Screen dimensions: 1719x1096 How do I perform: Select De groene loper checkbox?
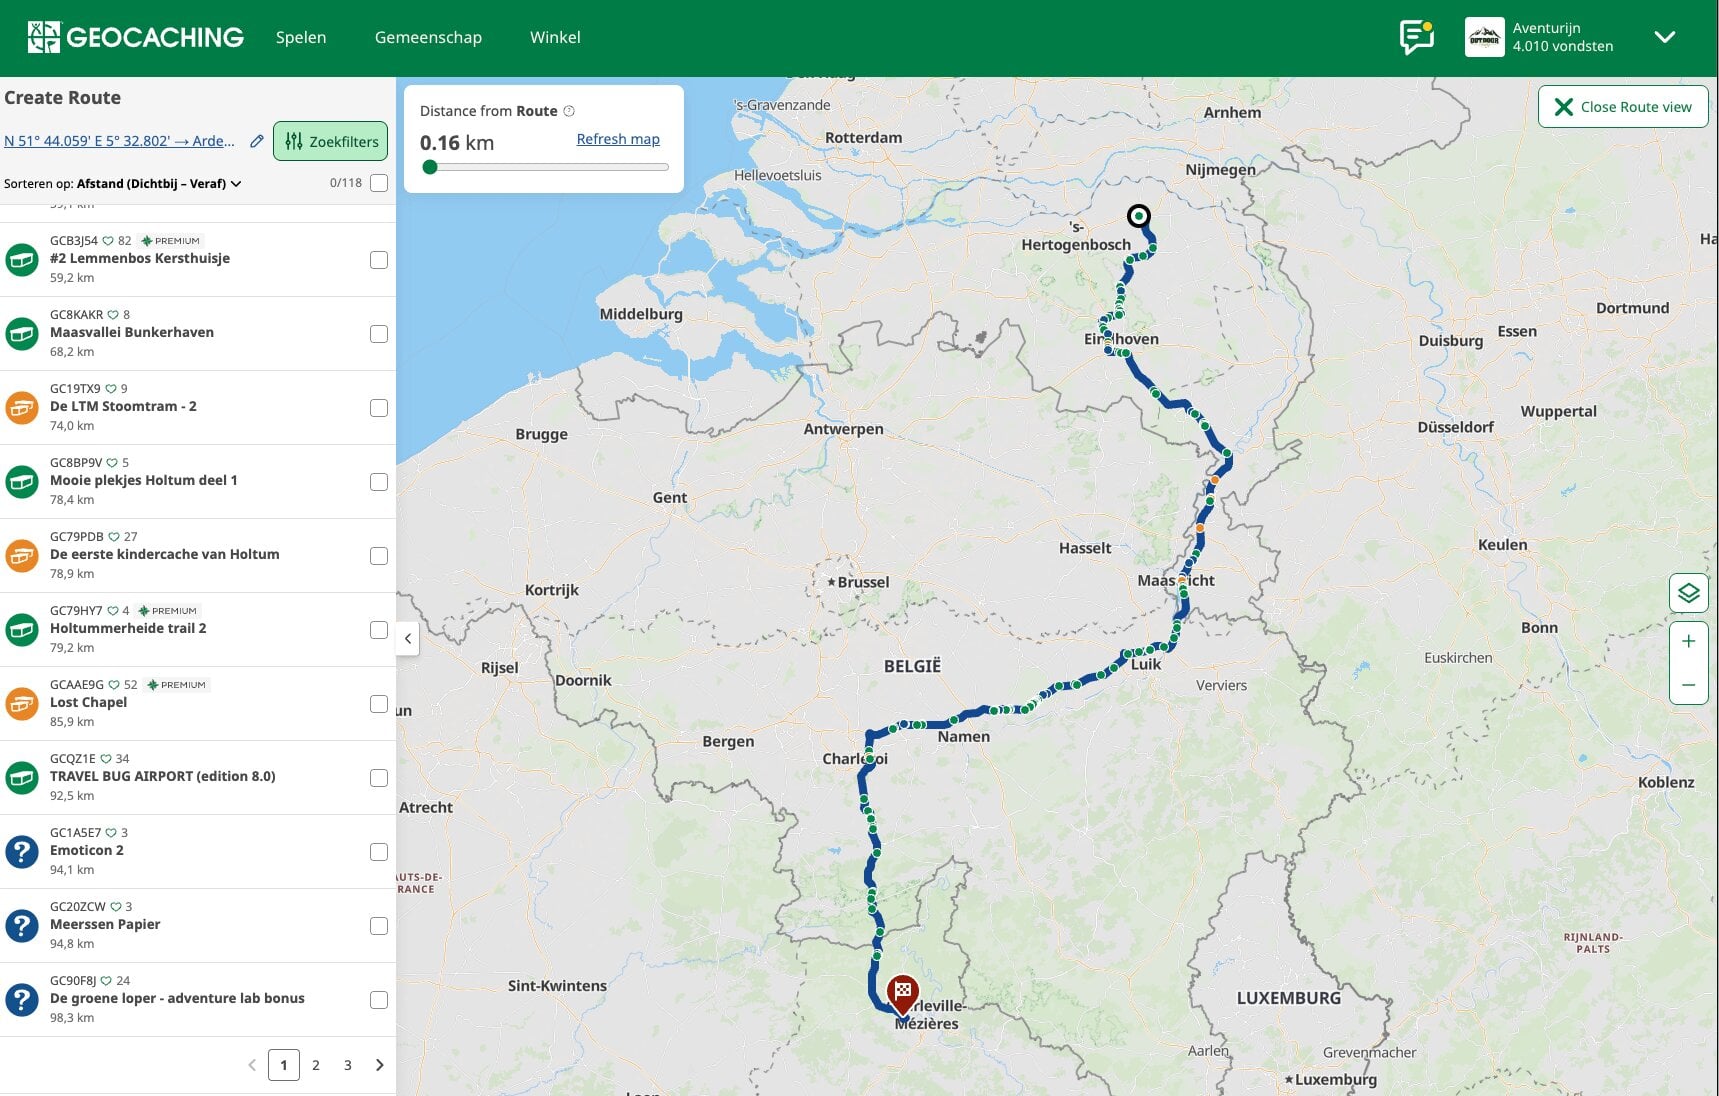[379, 1000]
